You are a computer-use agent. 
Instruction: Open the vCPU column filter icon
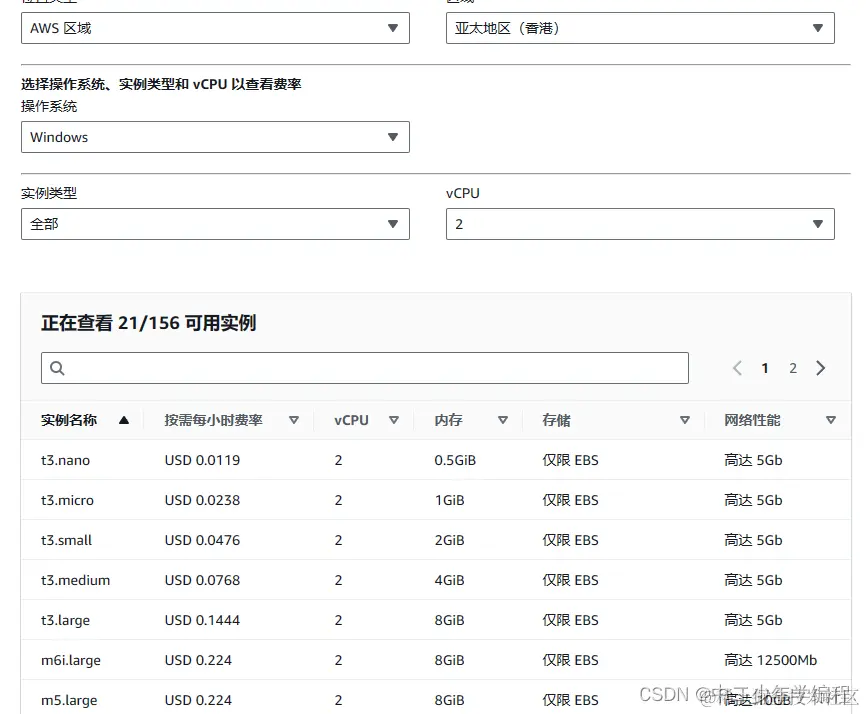point(394,420)
